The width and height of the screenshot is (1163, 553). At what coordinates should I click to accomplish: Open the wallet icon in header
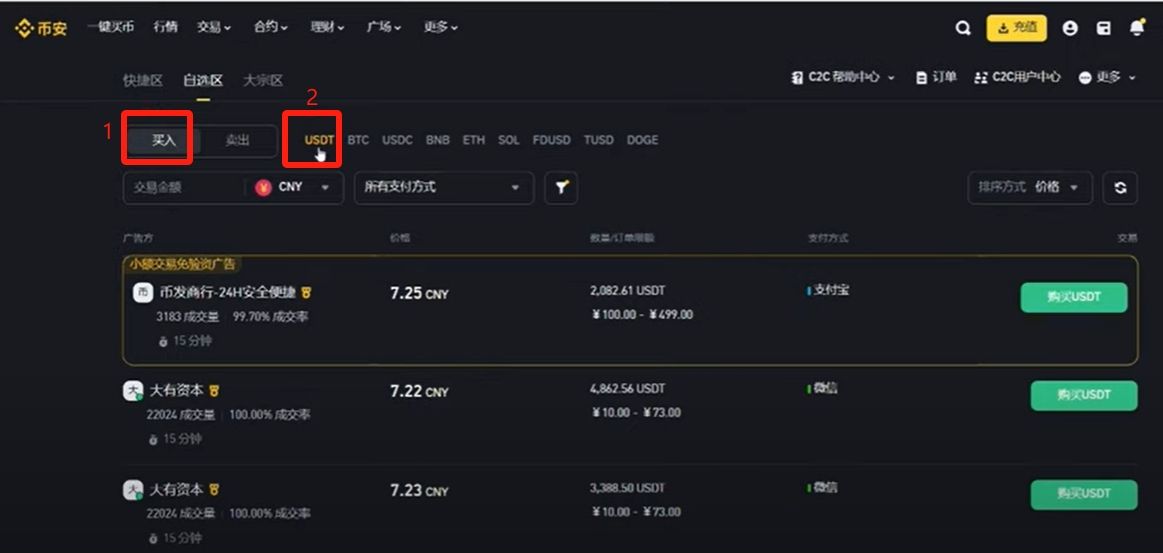click(1103, 29)
